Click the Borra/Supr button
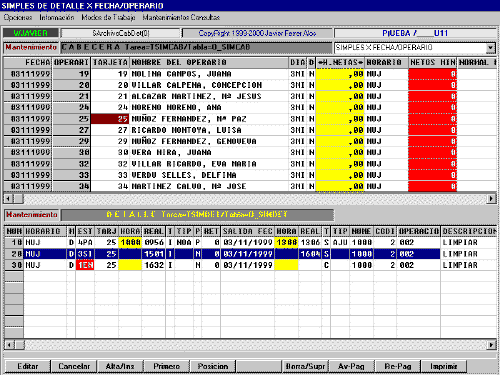The height and width of the screenshot is (375, 500). point(305,366)
